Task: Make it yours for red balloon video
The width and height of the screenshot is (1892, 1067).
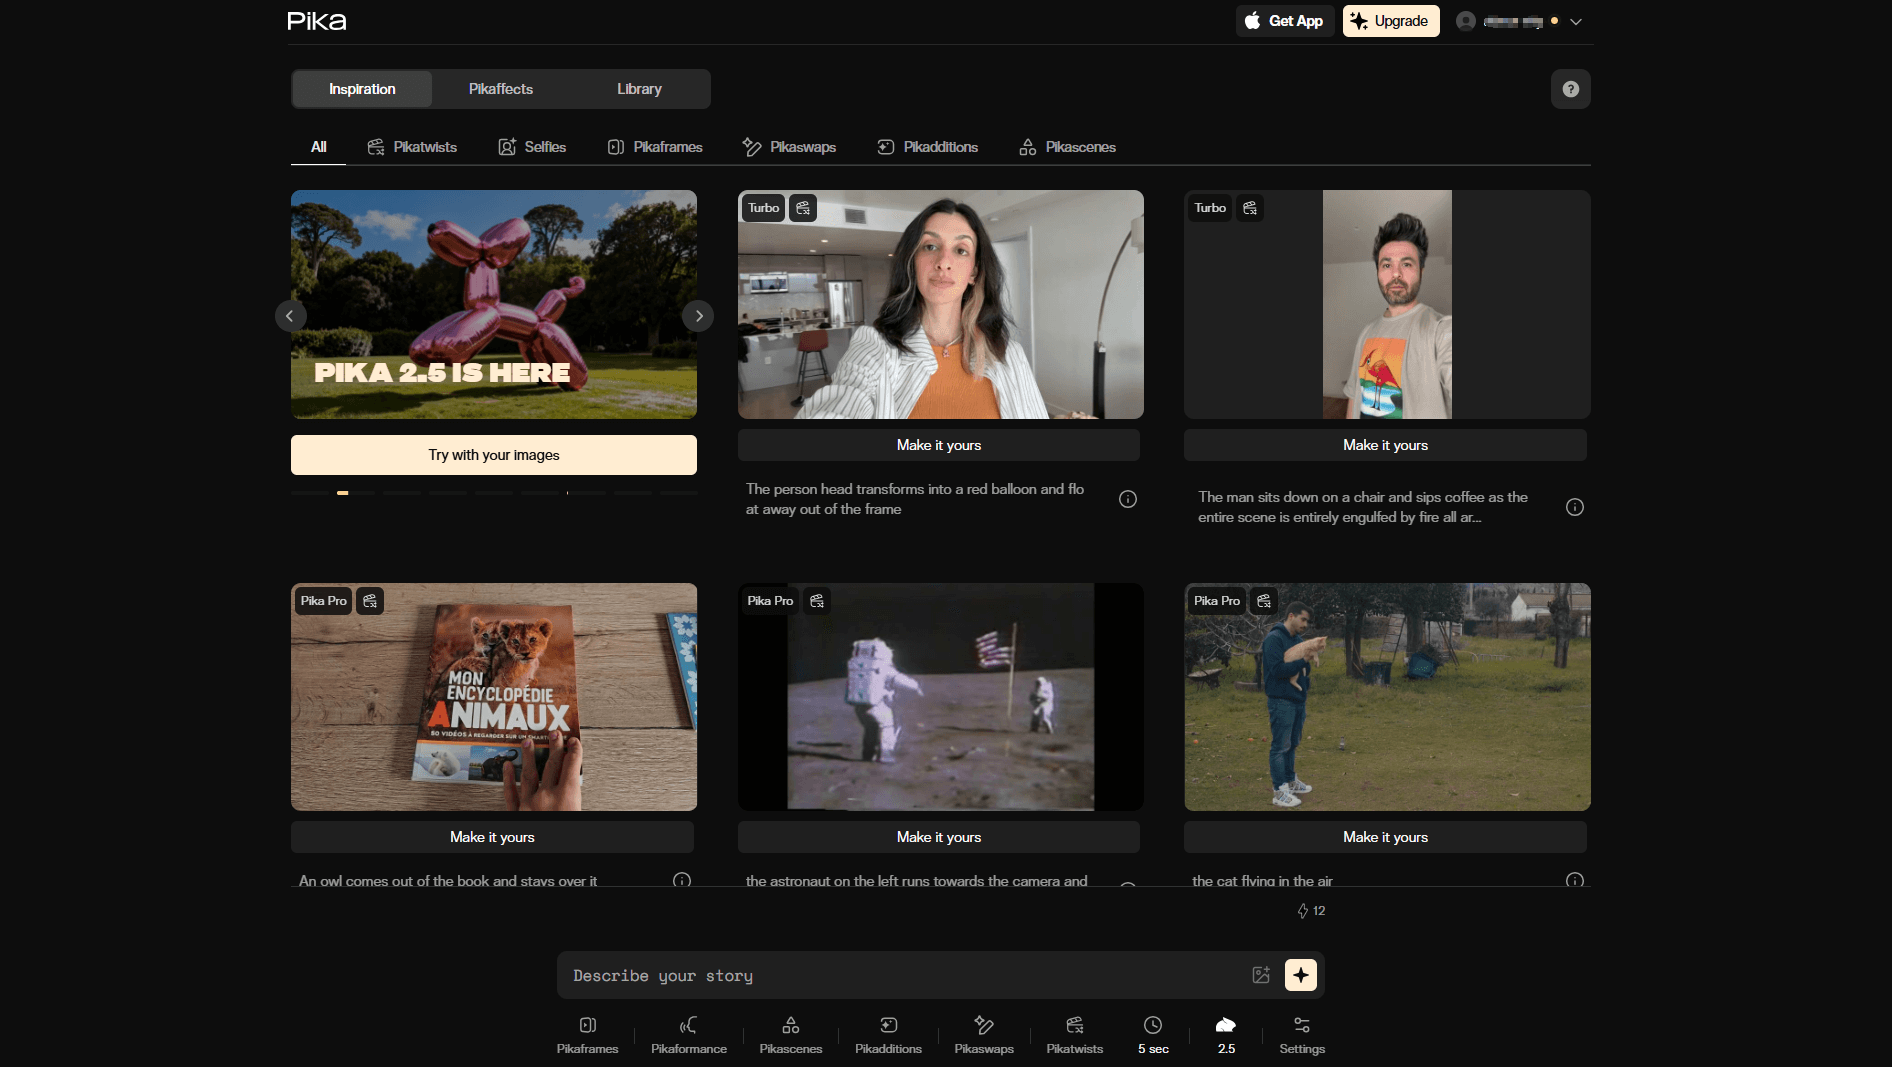Action: pos(939,445)
